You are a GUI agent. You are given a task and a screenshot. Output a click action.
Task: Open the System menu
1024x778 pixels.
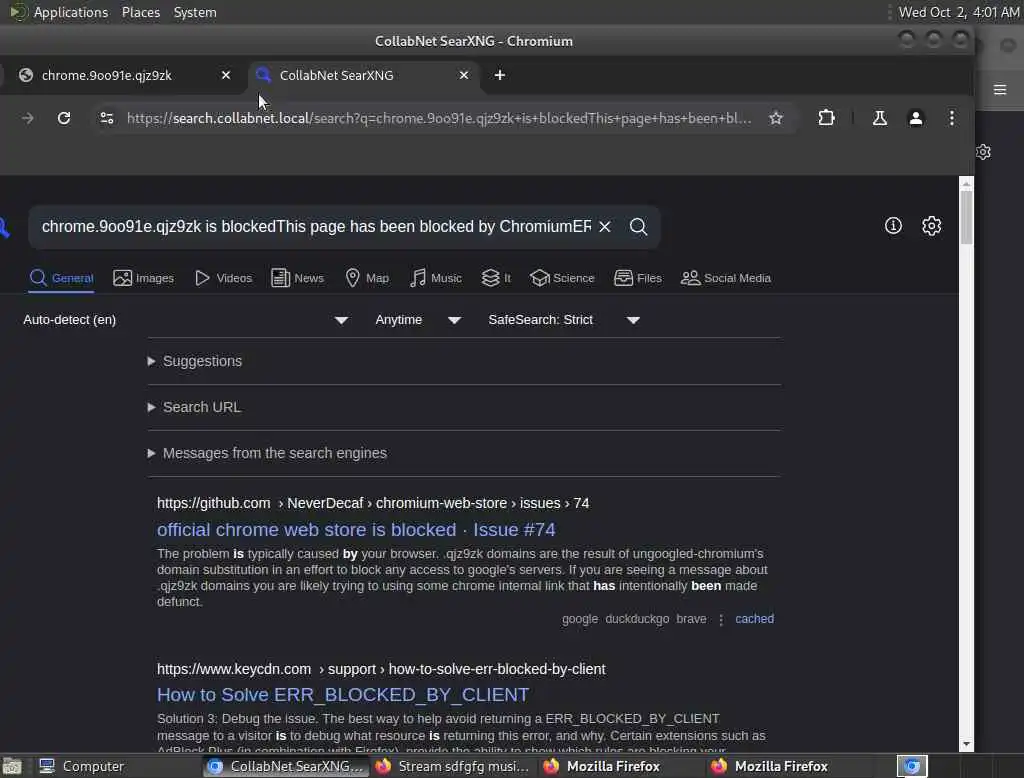pos(195,12)
